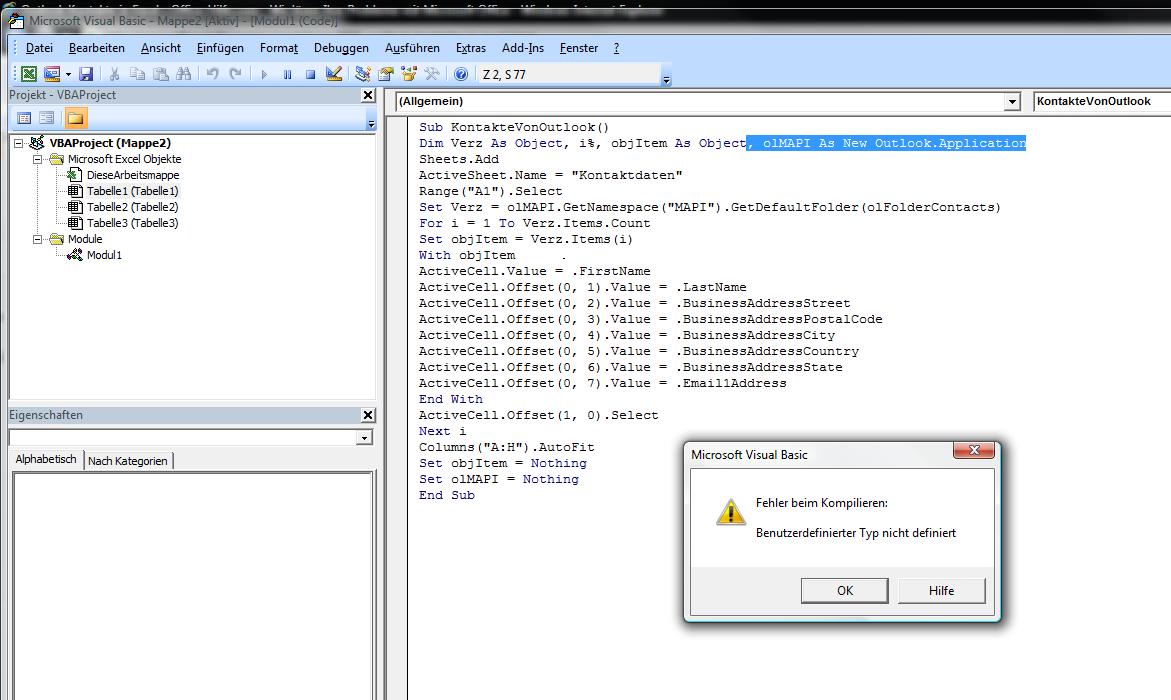Click the Find binoculars icon

183,74
